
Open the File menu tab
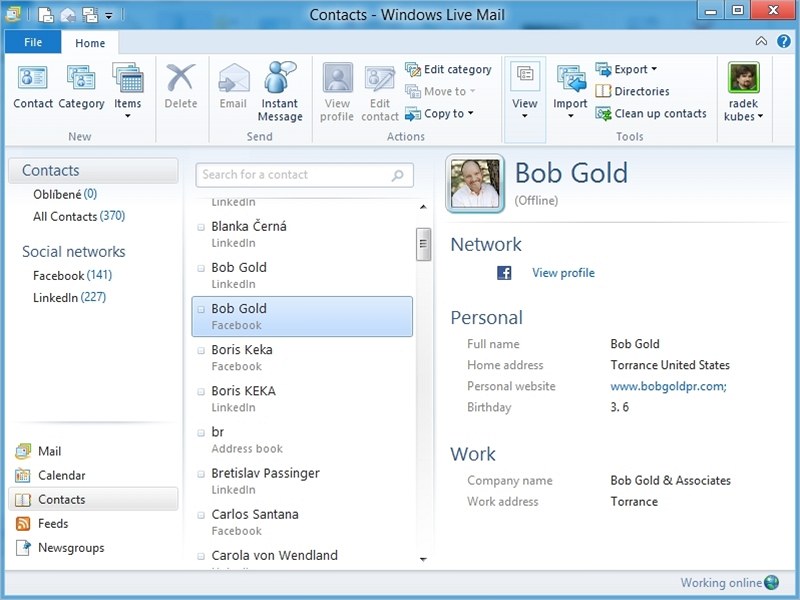(x=33, y=43)
